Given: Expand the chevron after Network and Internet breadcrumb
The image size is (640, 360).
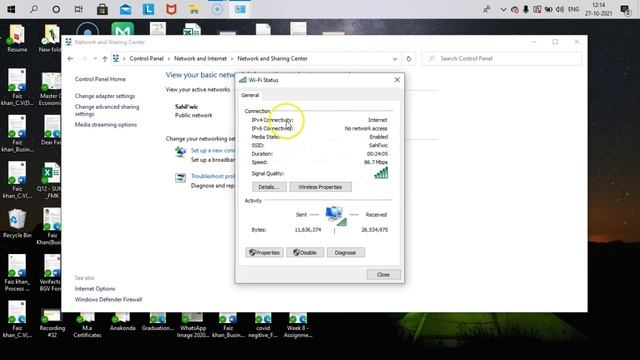Looking at the screenshot, I should click(232, 59).
